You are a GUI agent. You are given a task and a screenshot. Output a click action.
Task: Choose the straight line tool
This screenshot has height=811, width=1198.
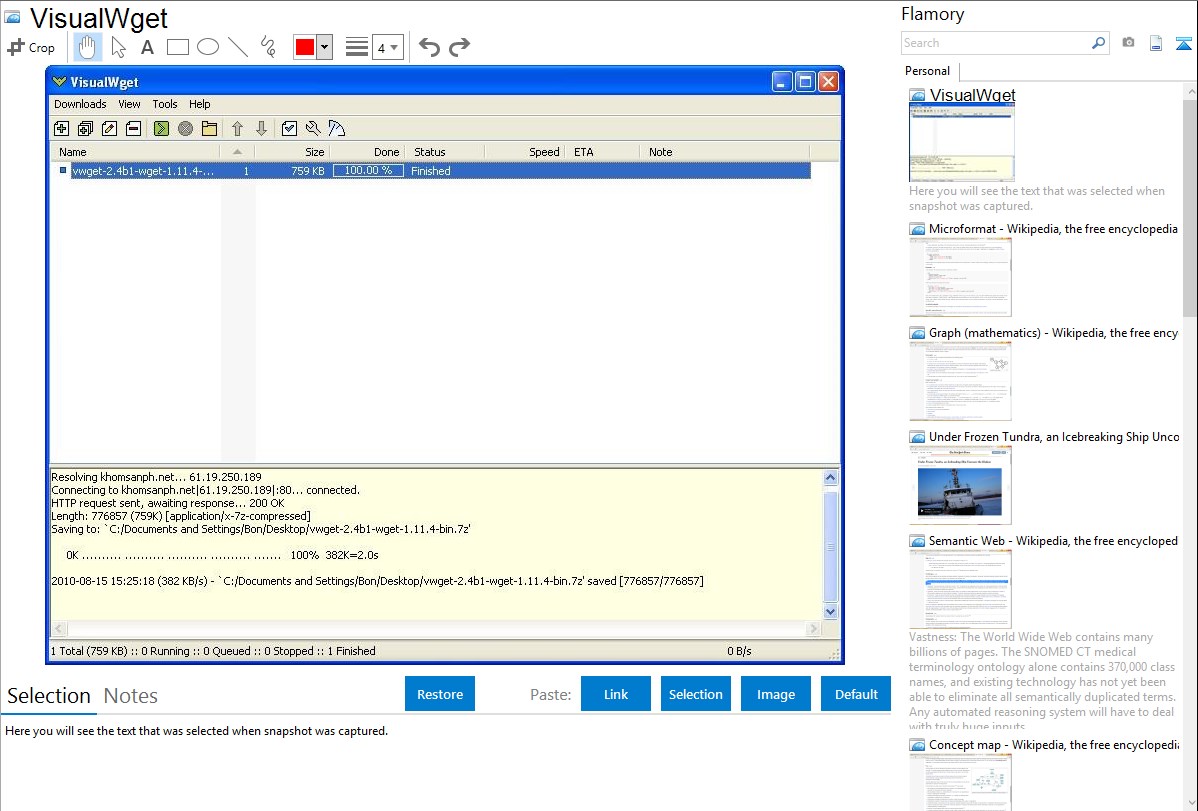[x=238, y=47]
